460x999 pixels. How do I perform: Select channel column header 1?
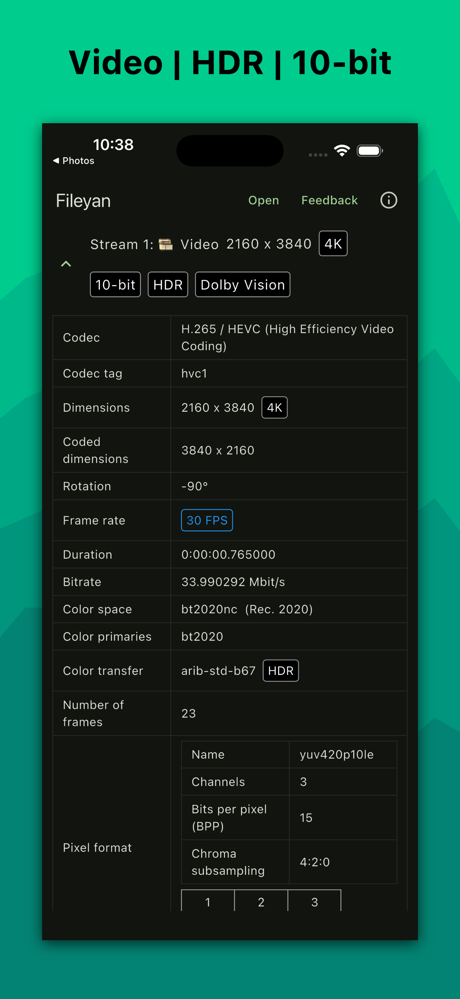[208, 903]
